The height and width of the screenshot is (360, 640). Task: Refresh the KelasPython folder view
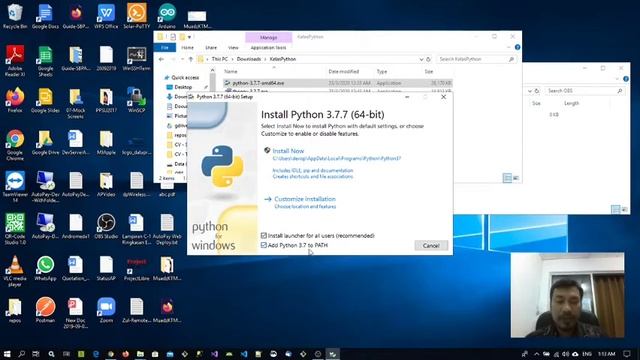[429, 59]
